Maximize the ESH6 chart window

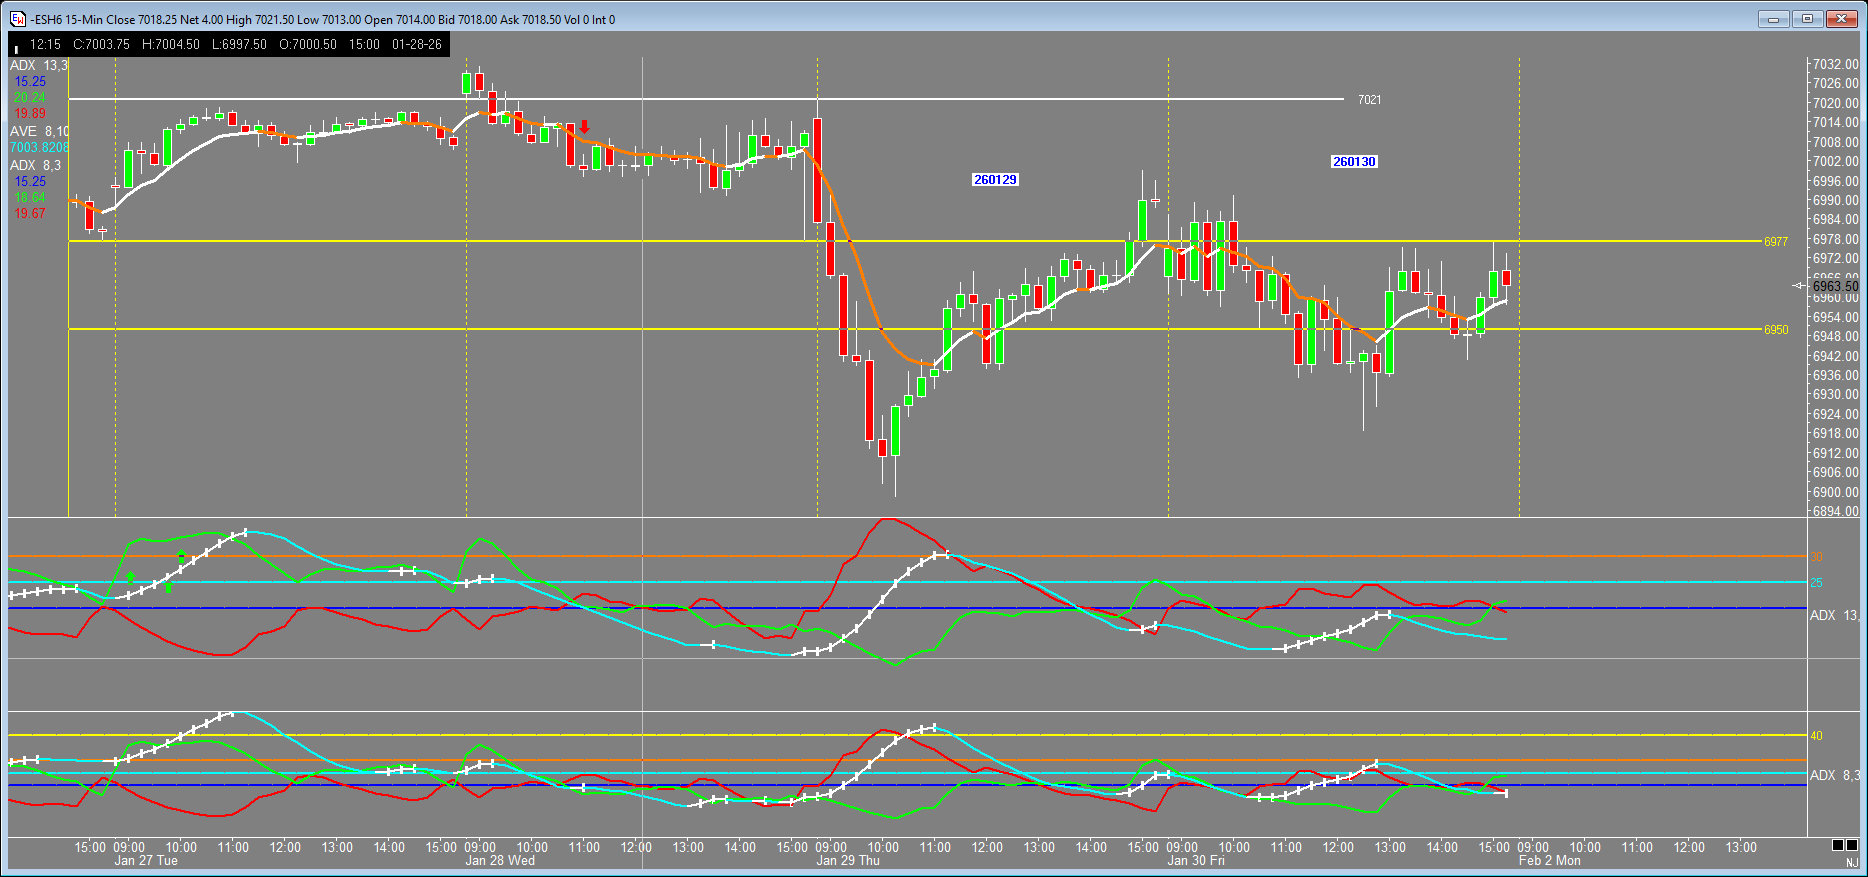pos(1807,19)
